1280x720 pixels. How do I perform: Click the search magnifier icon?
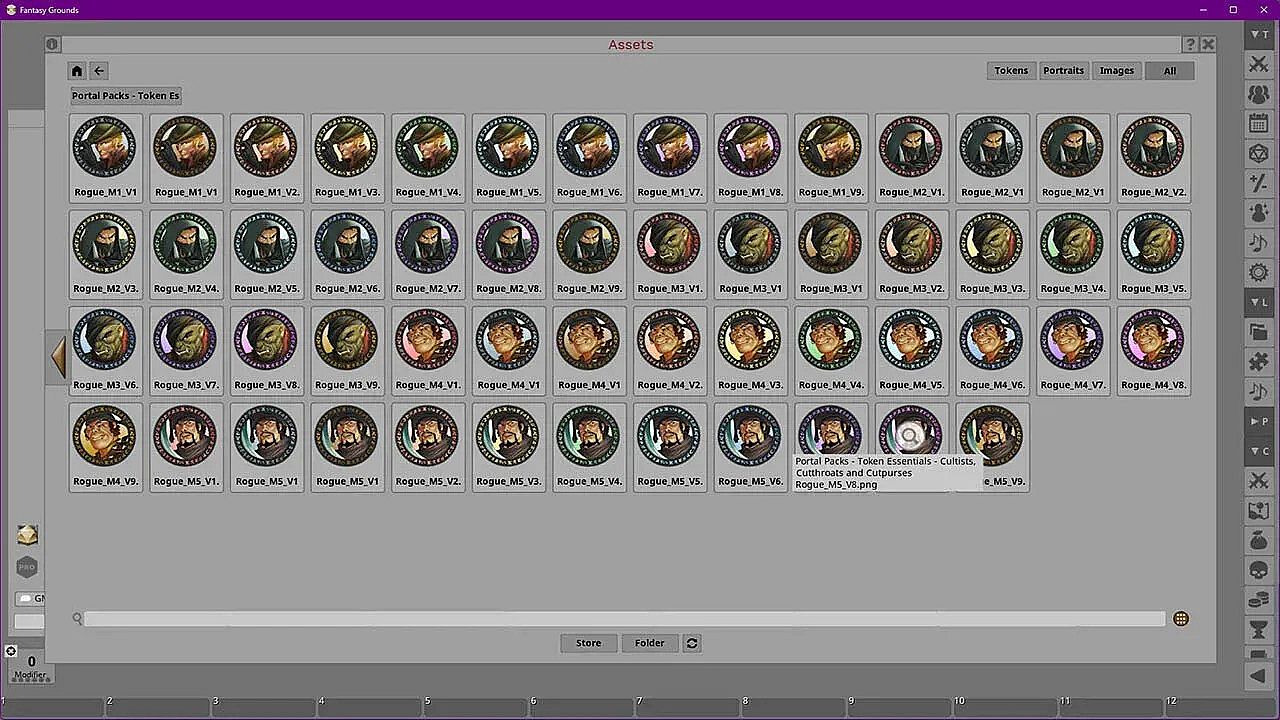tap(77, 619)
